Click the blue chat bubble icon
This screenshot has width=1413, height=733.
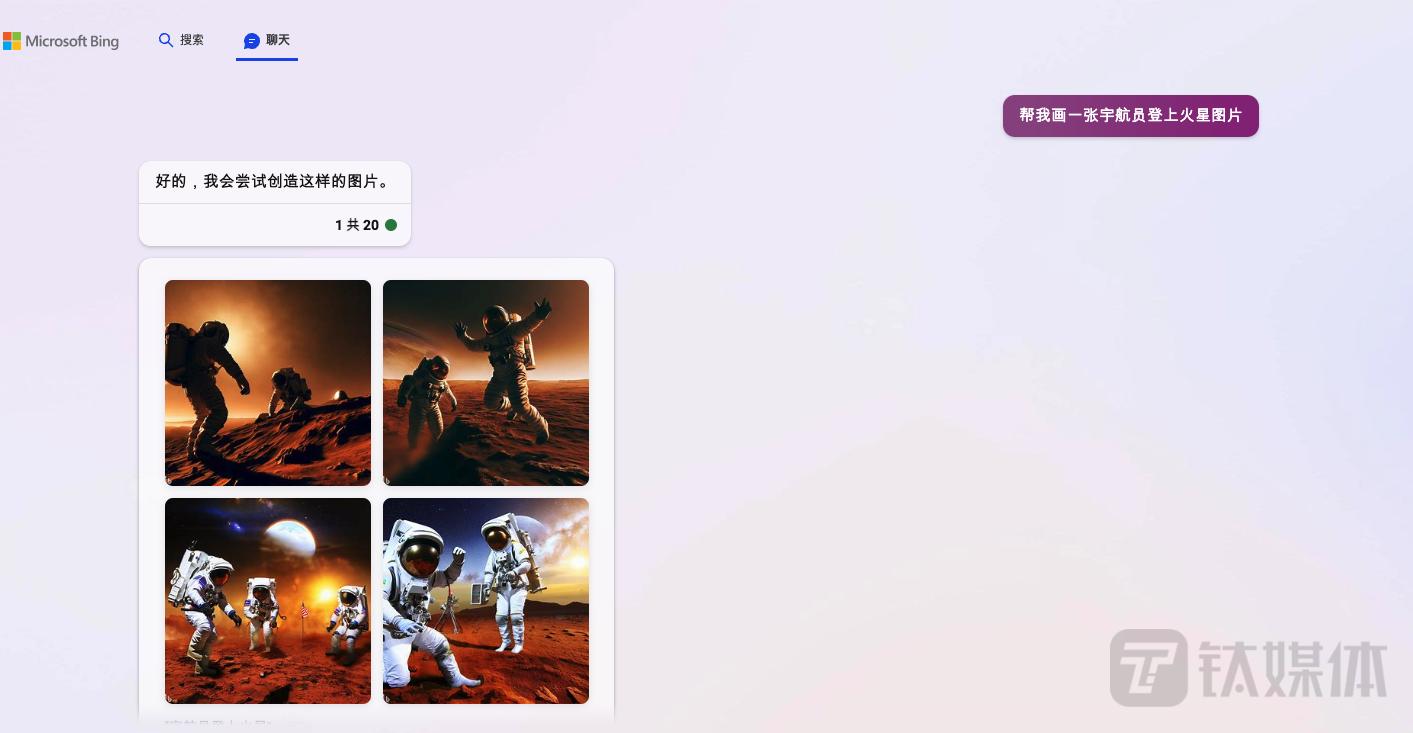tap(252, 41)
